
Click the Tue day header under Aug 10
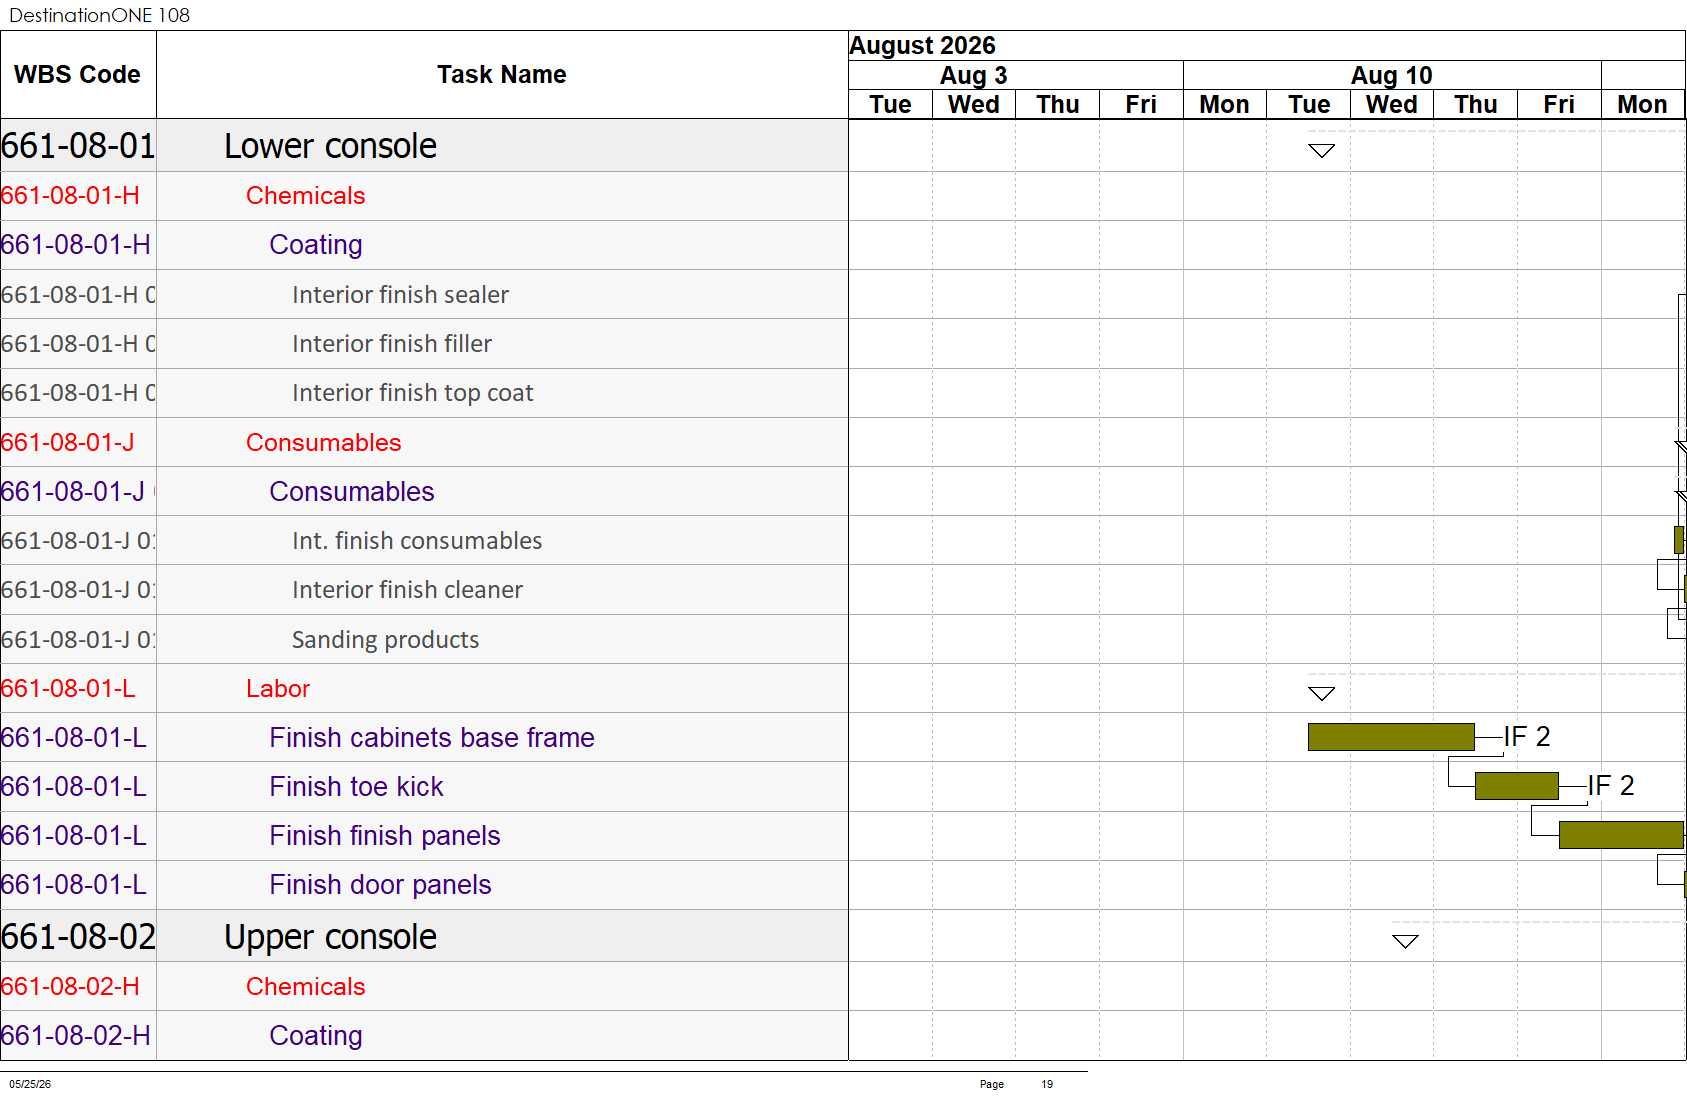[1309, 105]
